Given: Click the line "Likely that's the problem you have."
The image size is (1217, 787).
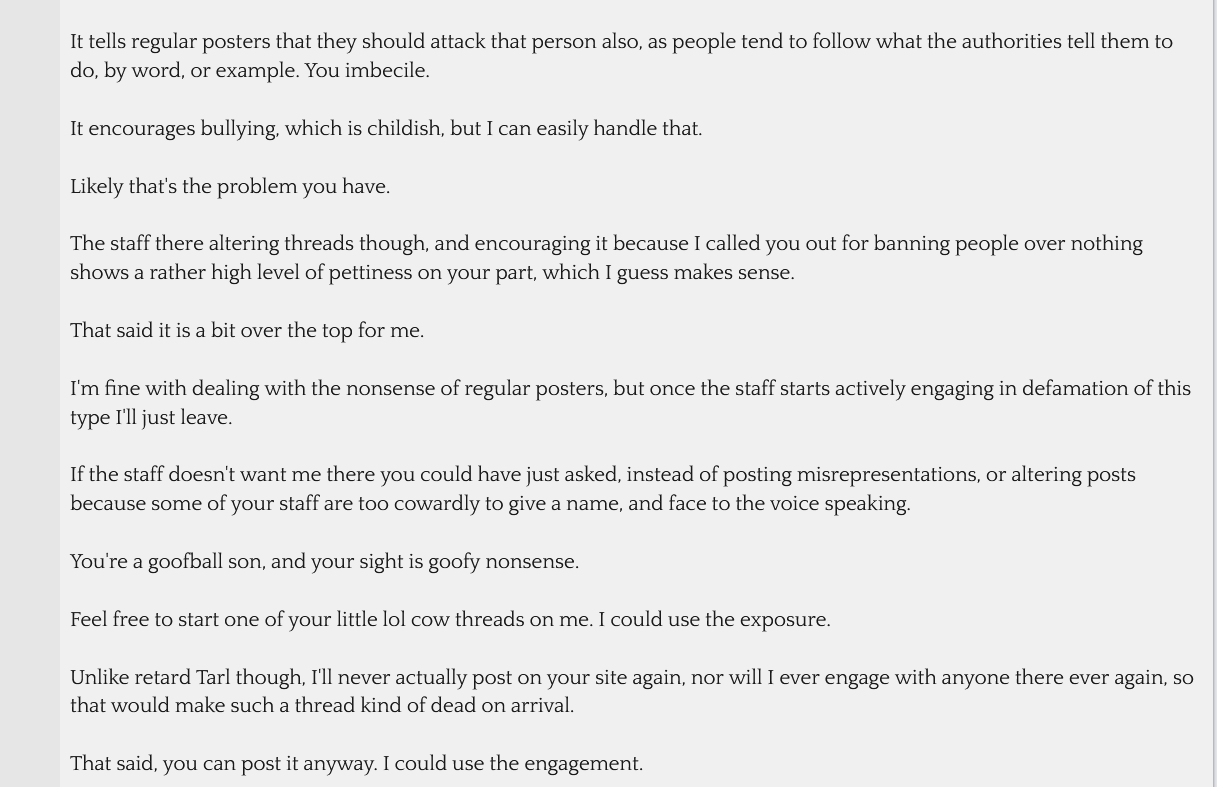Looking at the screenshot, I should pos(230,187).
